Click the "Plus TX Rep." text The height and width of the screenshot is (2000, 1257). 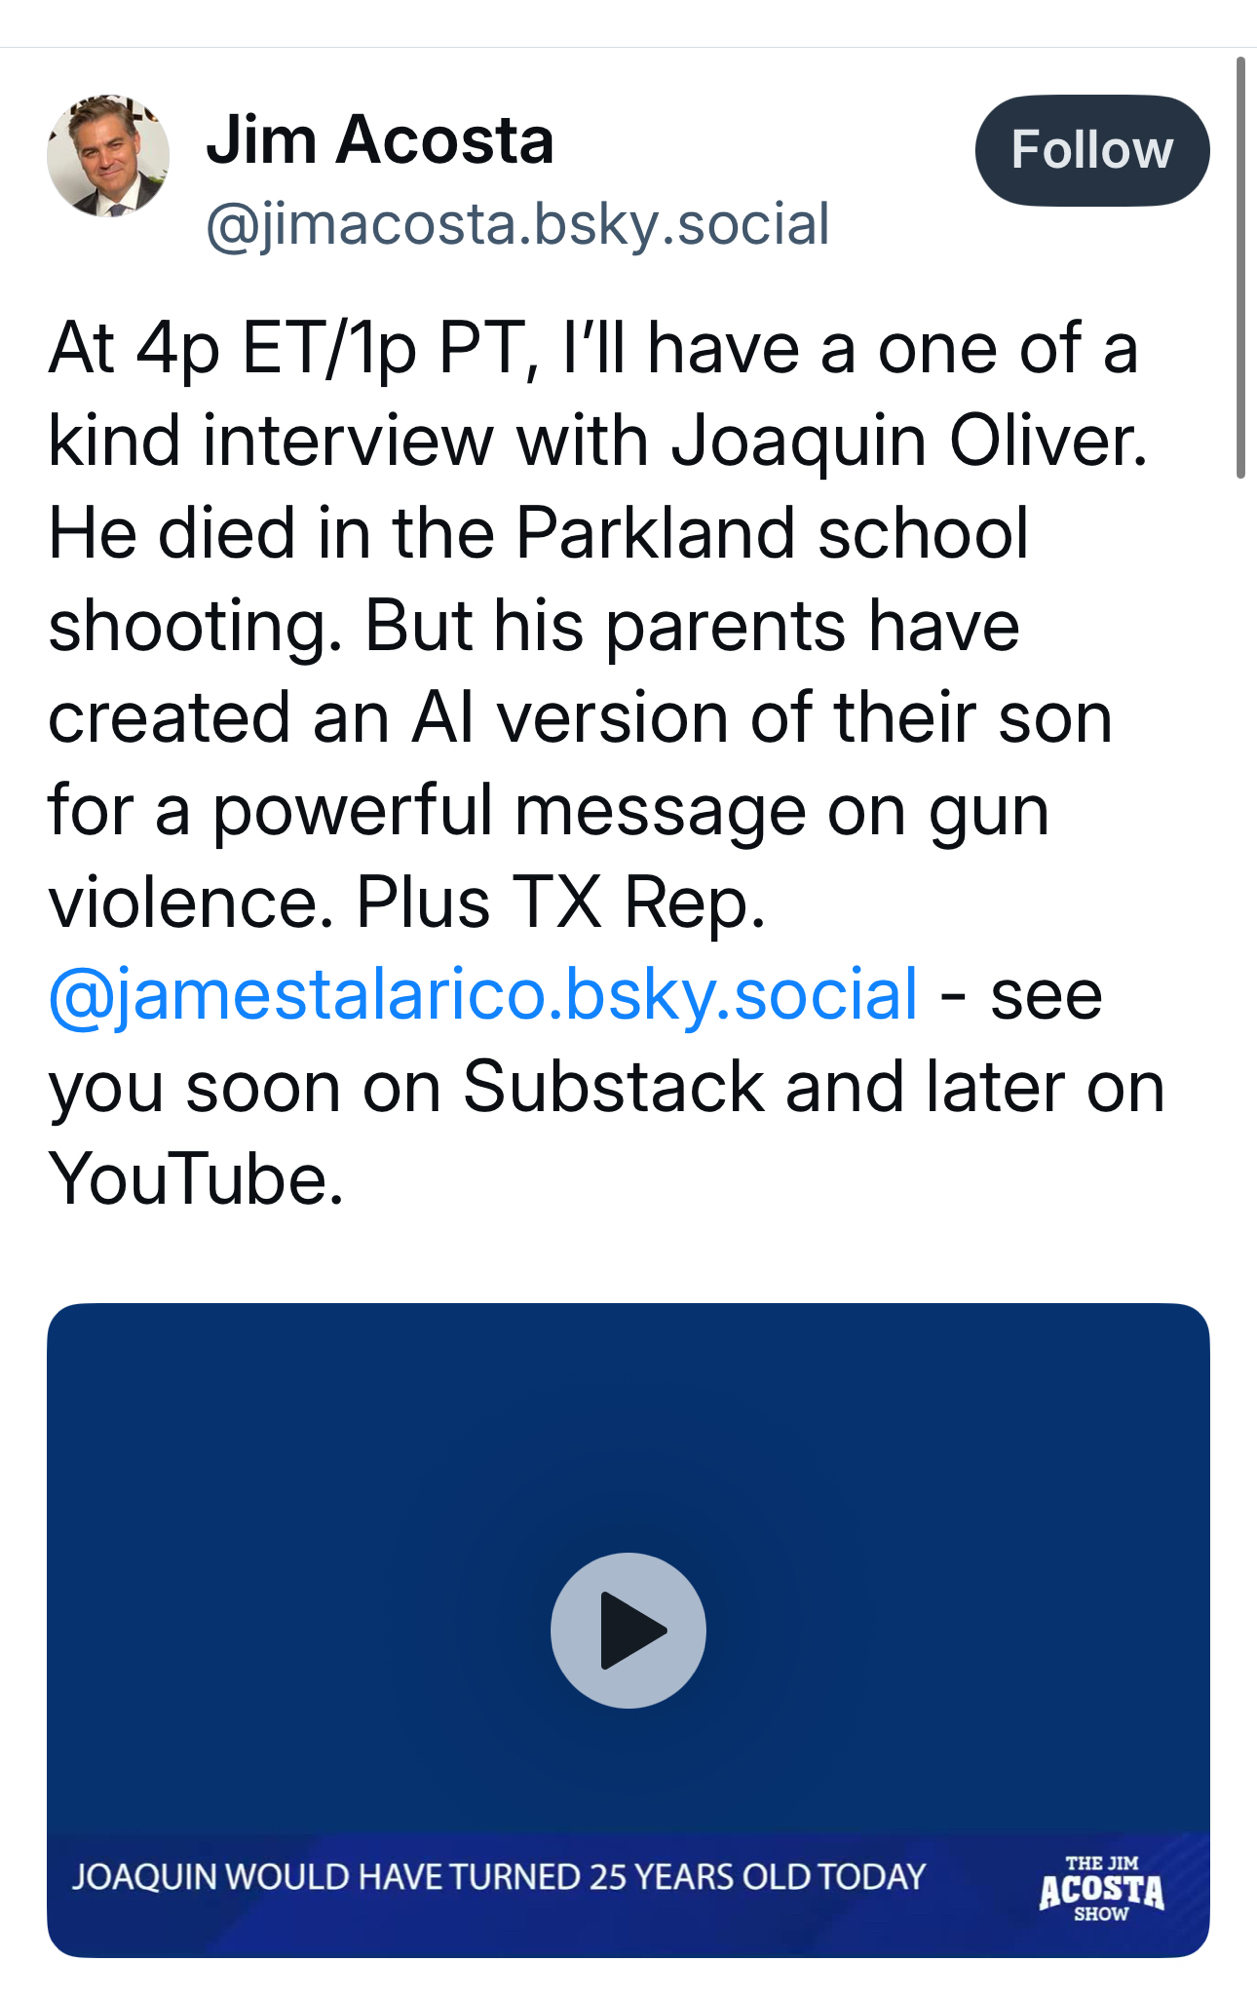coord(560,902)
